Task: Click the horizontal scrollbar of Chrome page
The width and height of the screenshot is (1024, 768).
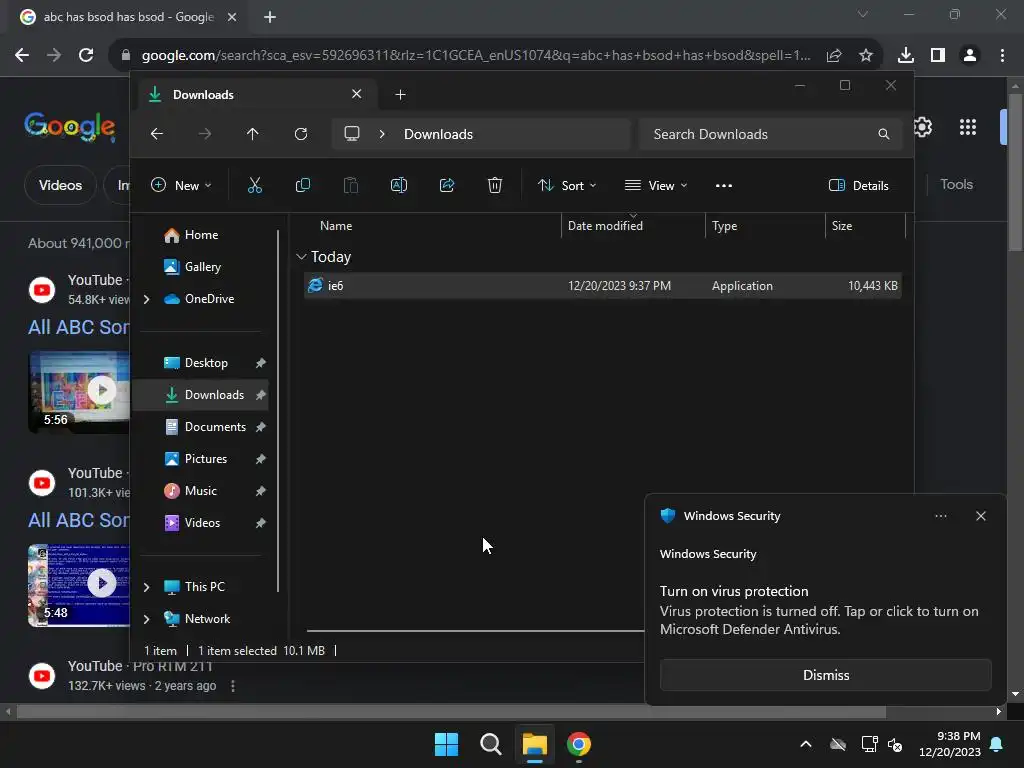Action: tap(451, 712)
